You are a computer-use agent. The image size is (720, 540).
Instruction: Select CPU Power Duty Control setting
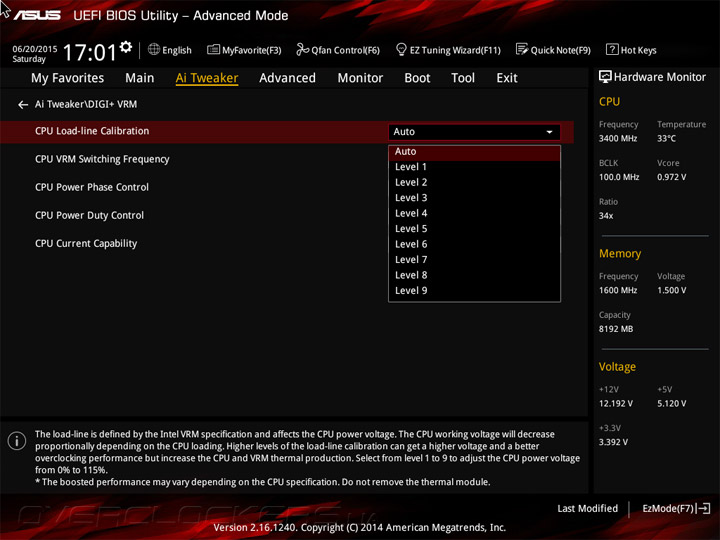click(89, 215)
